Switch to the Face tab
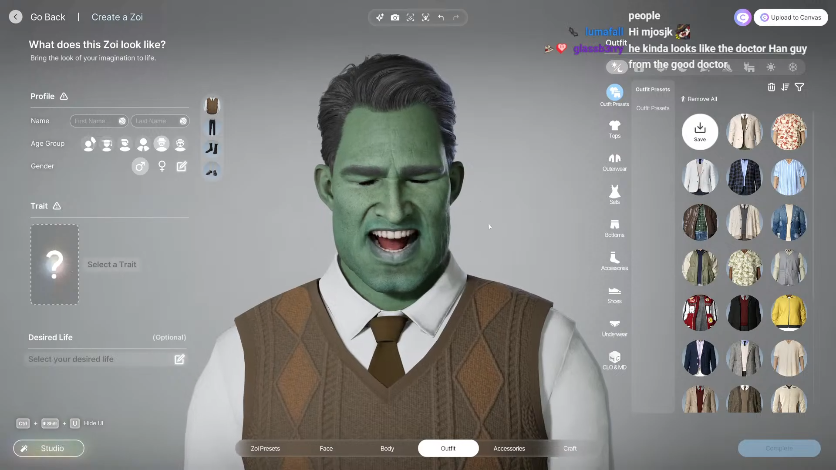The height and width of the screenshot is (470, 836). coord(326,448)
